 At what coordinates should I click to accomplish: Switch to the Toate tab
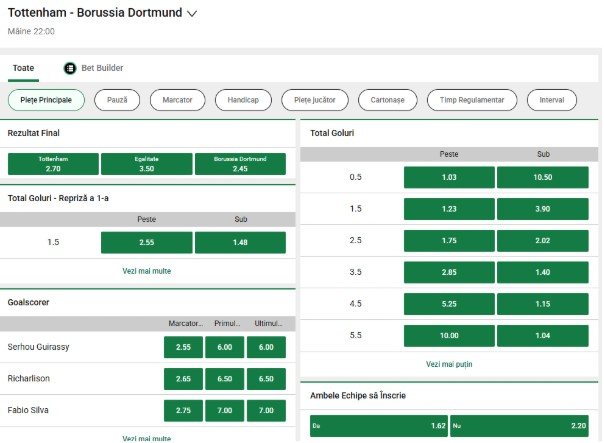23,68
